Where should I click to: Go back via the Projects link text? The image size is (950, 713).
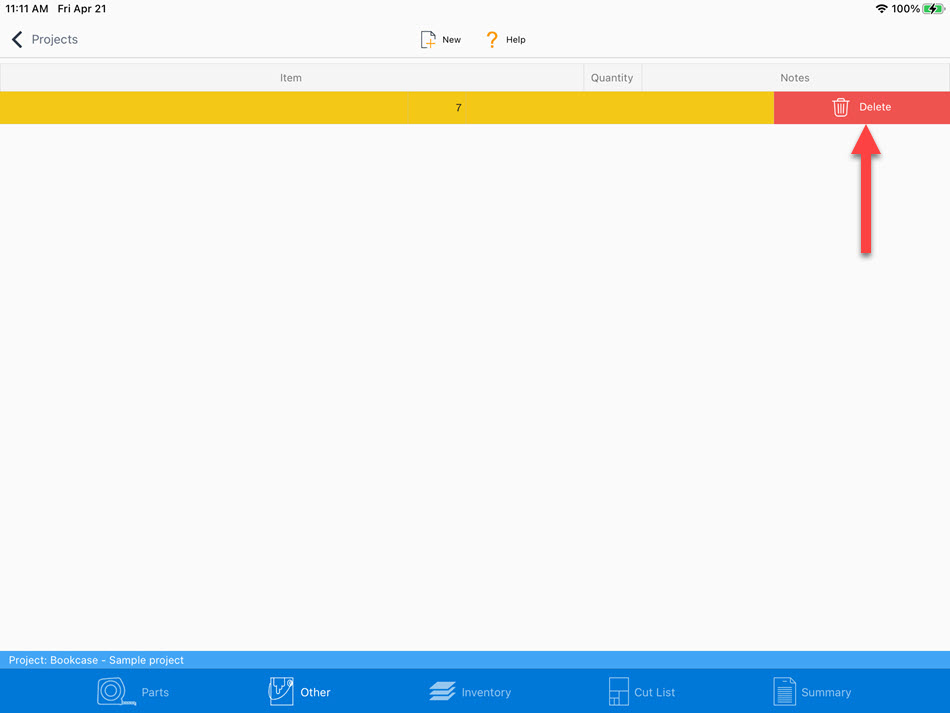55,40
